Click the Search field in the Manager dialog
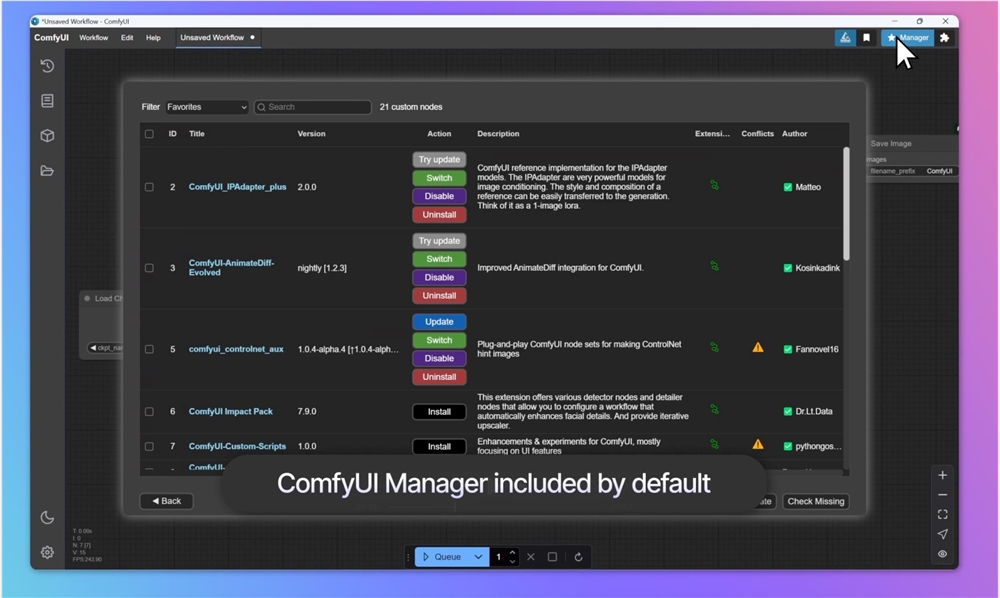Screen dimensions: 1000x598 coord(312,107)
